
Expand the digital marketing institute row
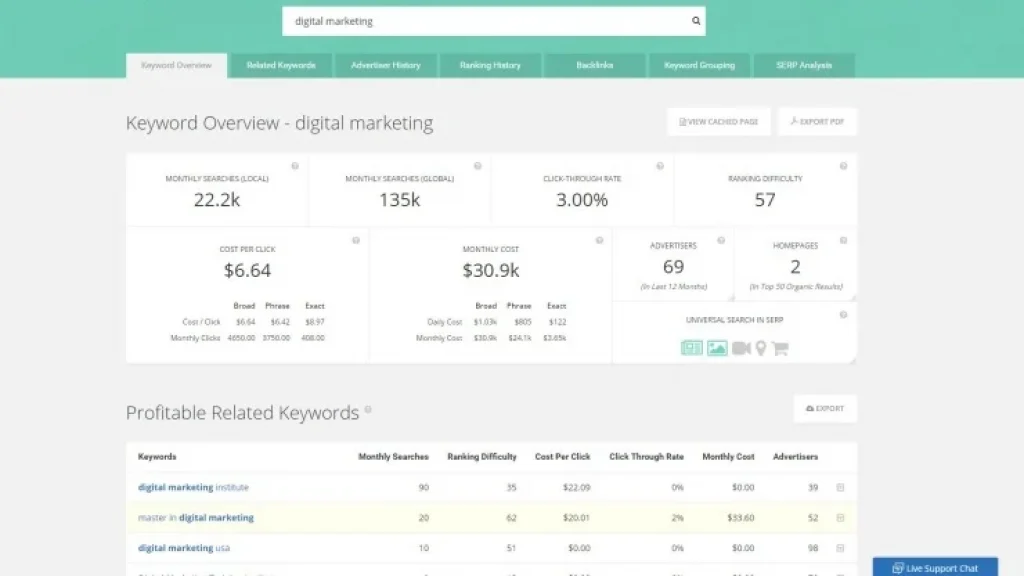tap(840, 488)
